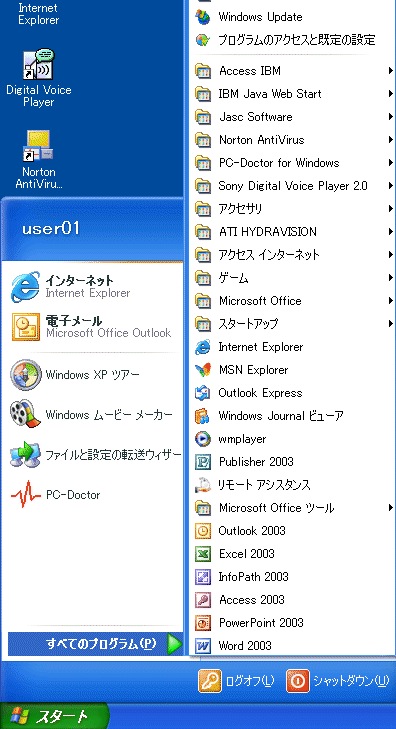This screenshot has width=396, height=729.
Task: Expand the Norton AntiVirus submenu arrow
Action: pyautogui.click(x=391, y=140)
